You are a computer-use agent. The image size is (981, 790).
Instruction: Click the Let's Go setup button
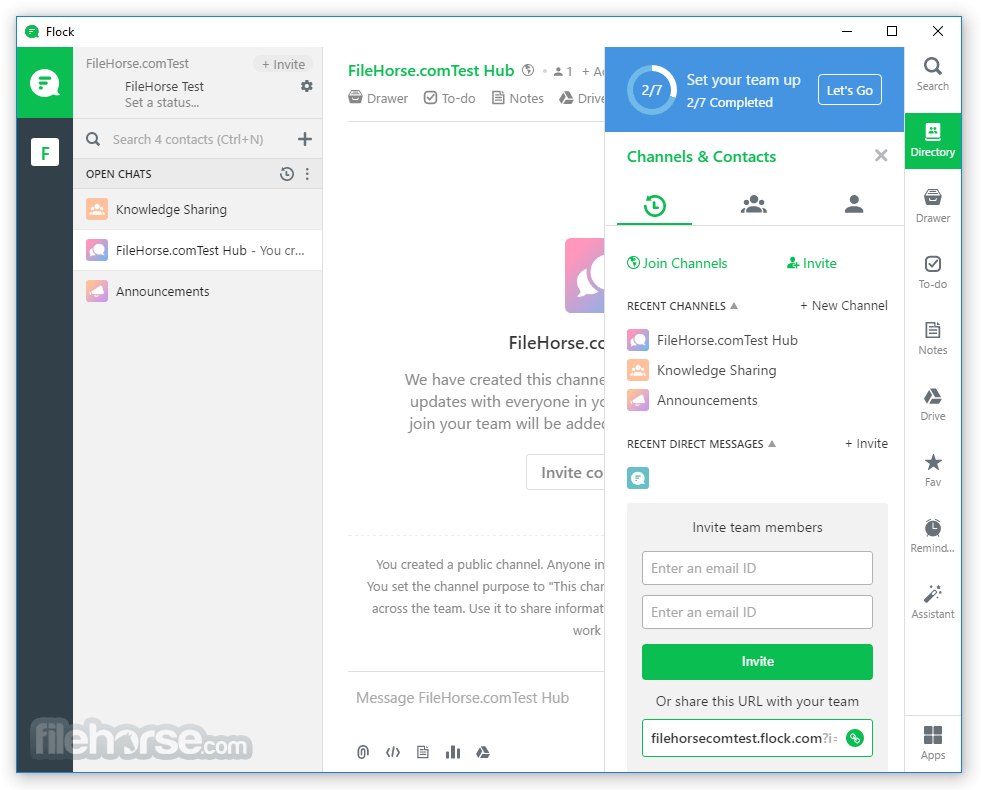tap(850, 90)
